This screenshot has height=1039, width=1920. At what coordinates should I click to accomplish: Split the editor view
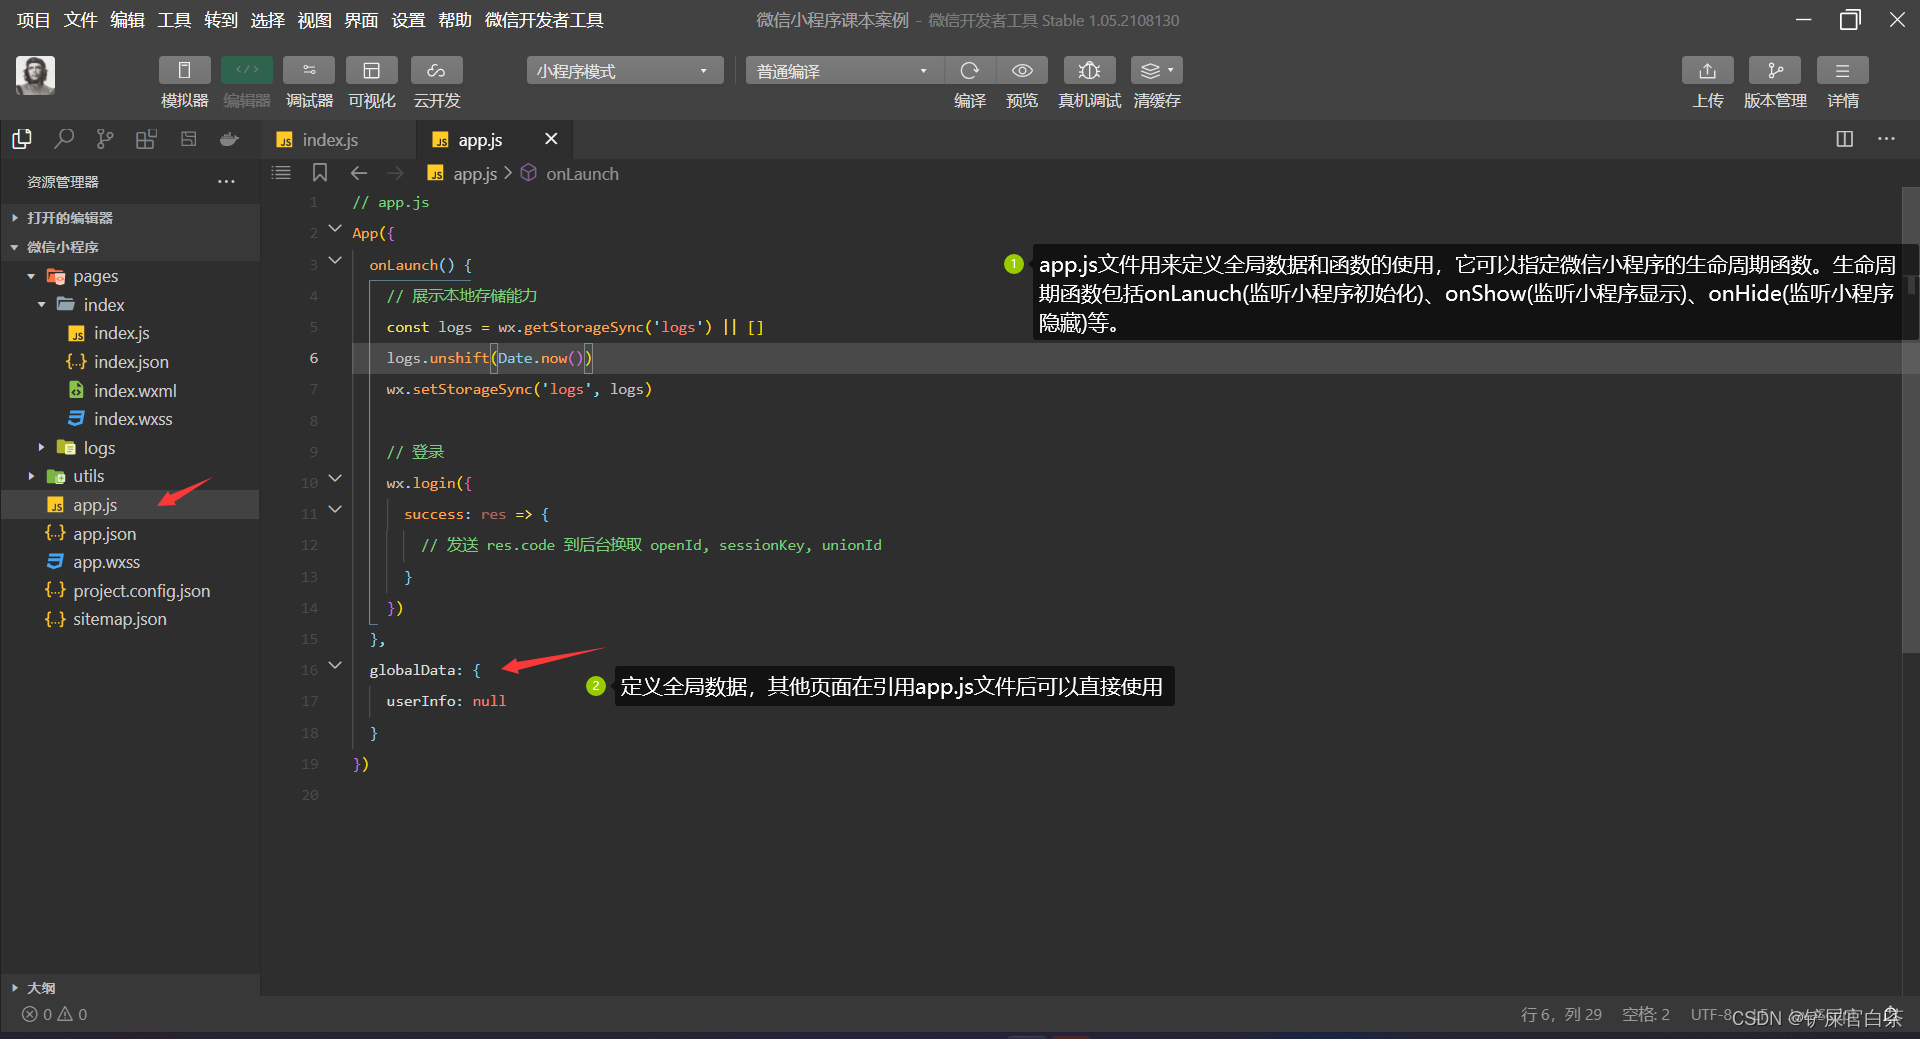click(x=1845, y=139)
